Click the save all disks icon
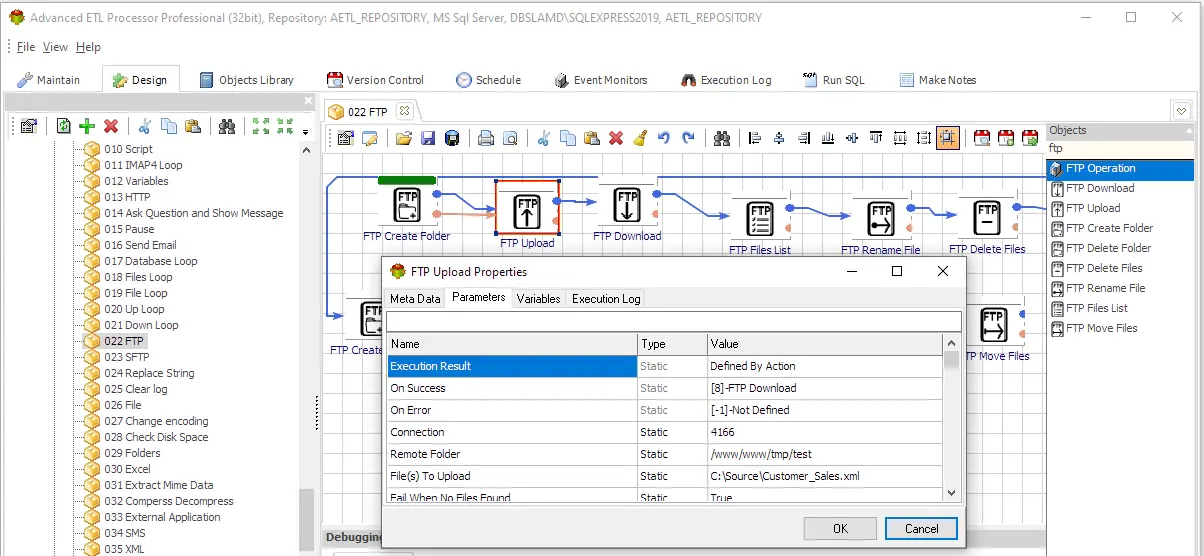This screenshot has width=1204, height=556. [452, 138]
